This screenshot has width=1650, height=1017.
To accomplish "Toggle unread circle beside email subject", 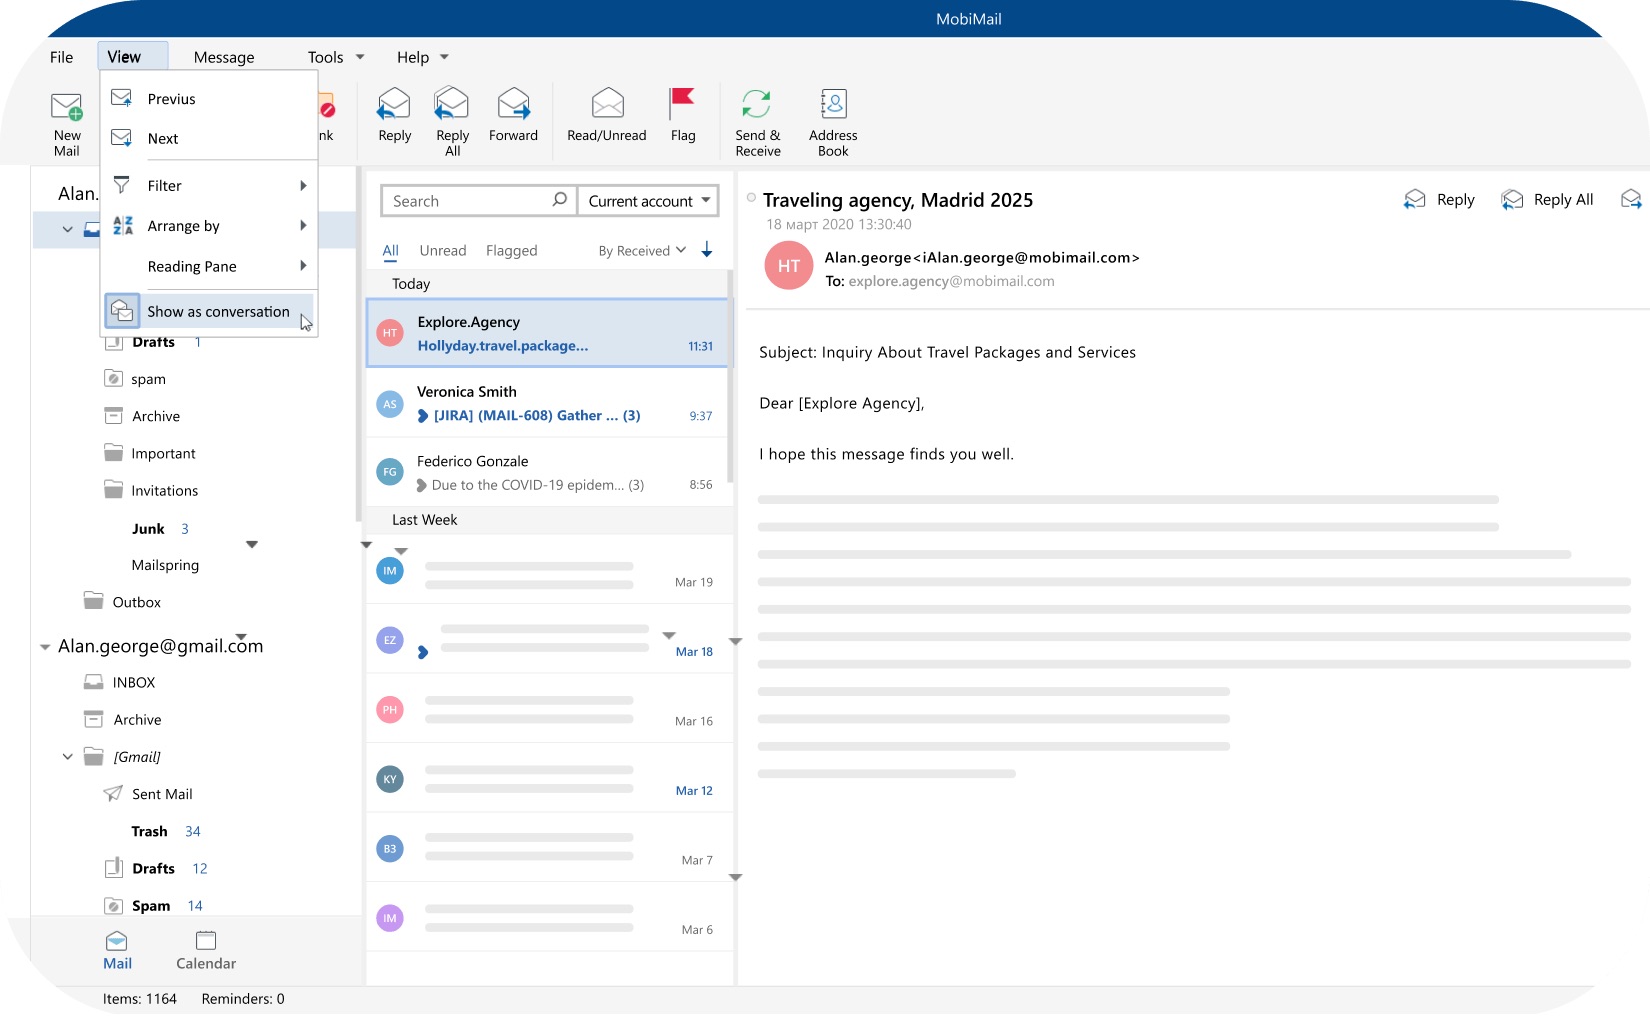I will (751, 198).
